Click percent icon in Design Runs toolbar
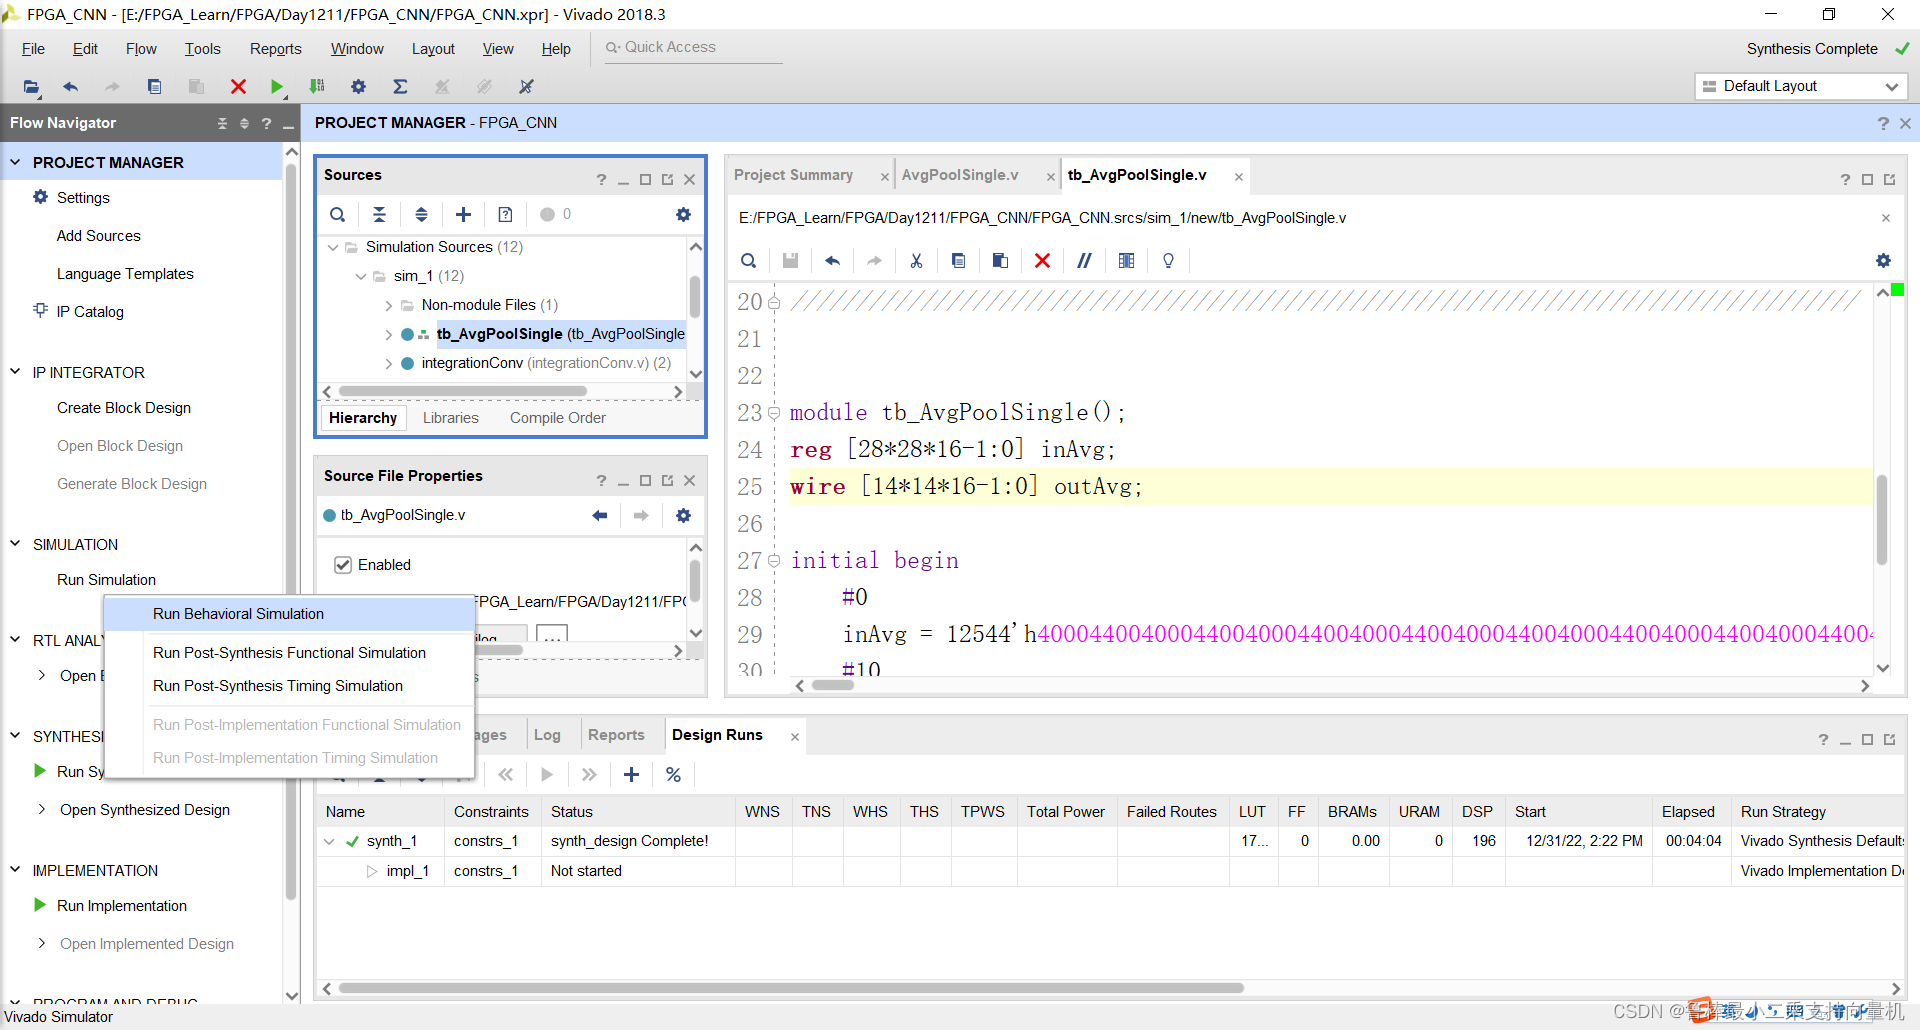Screen dimensions: 1920x1030 (x=673, y=775)
